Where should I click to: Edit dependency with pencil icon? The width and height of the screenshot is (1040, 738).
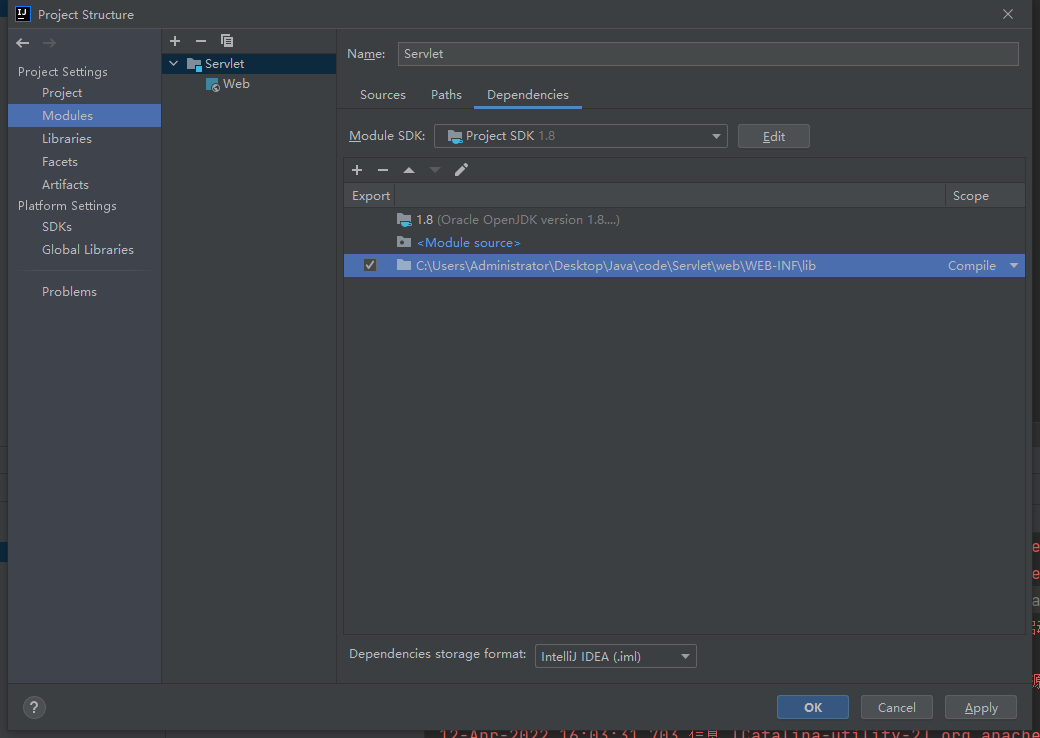coord(462,170)
